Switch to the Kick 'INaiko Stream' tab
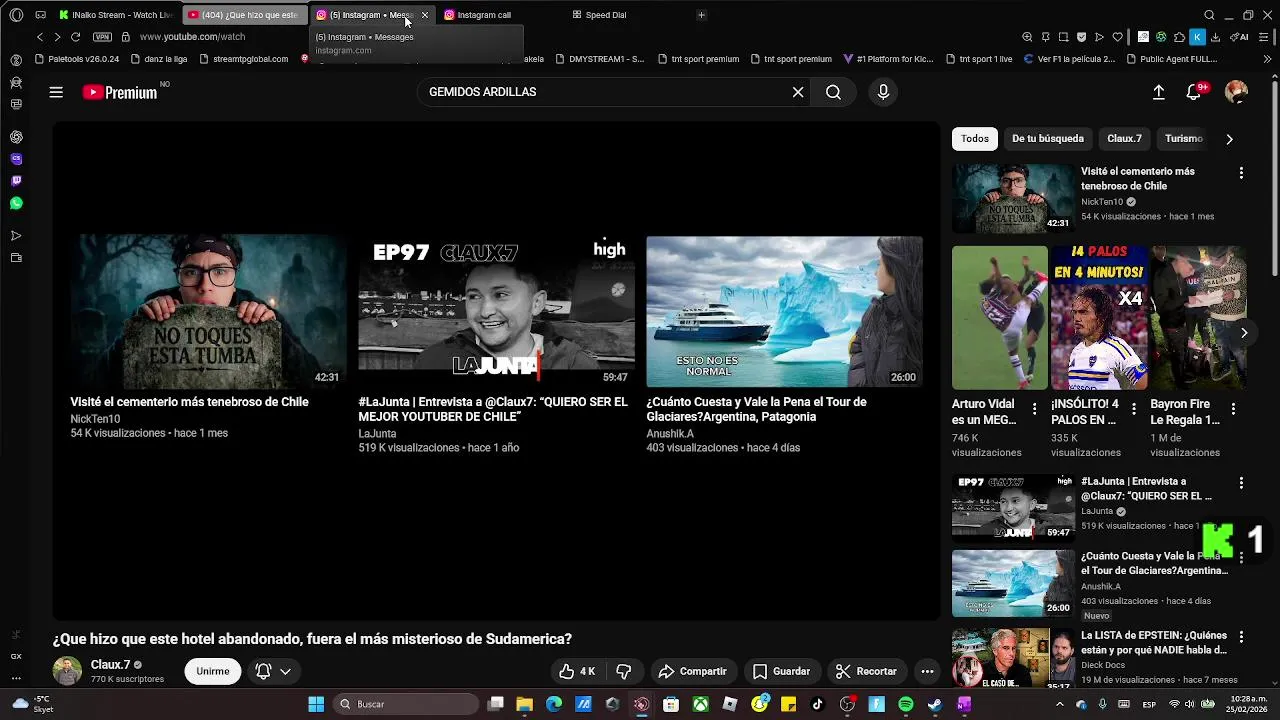The image size is (1280, 720). (x=116, y=15)
